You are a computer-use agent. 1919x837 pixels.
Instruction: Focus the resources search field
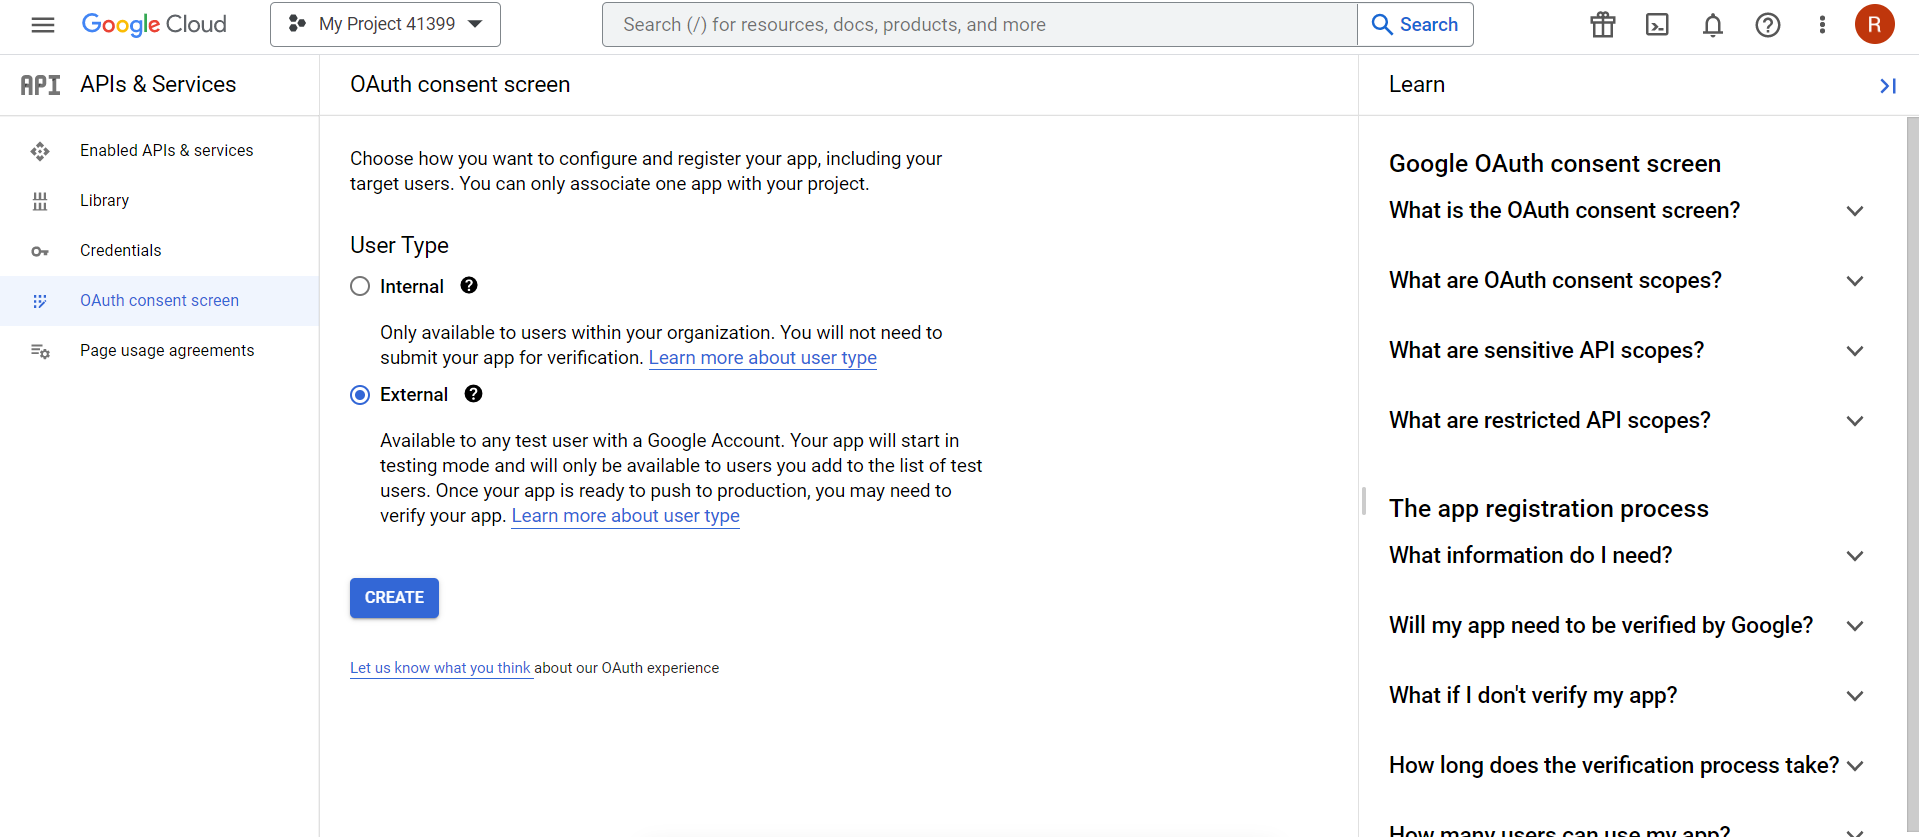click(979, 24)
